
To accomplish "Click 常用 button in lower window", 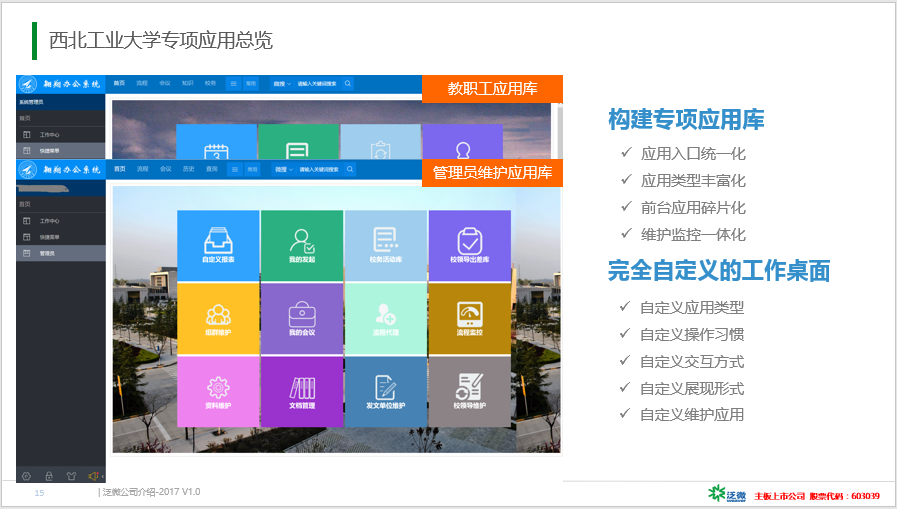I will 252,169.
